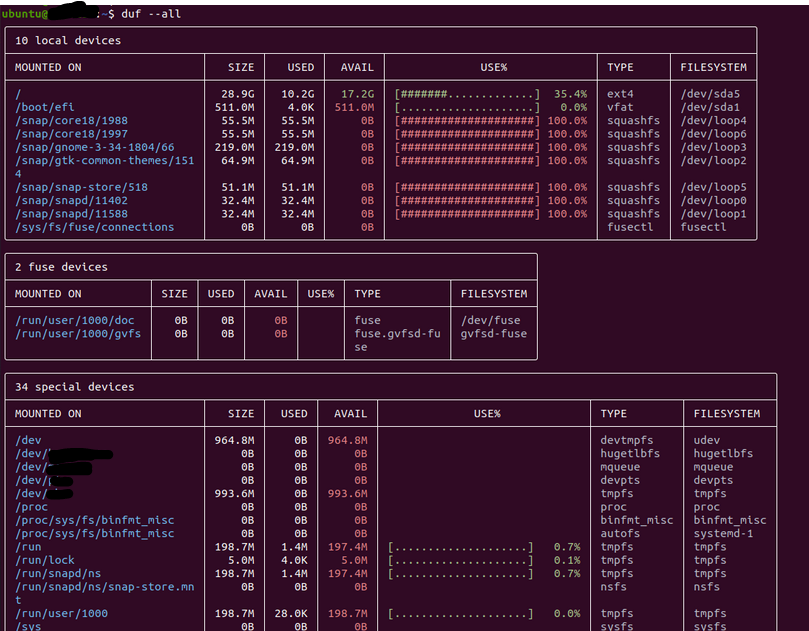Viewport: 809px width, 631px height.
Task: Click the '964.8M' size value in the udev row
Action: pyautogui.click(x=234, y=440)
